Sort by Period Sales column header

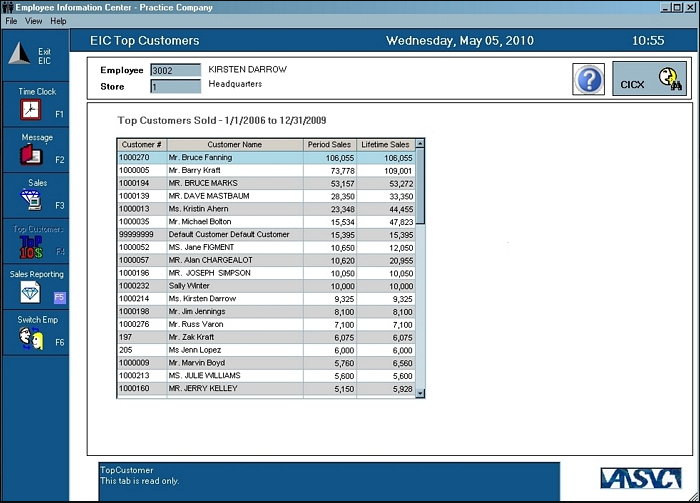[329, 145]
